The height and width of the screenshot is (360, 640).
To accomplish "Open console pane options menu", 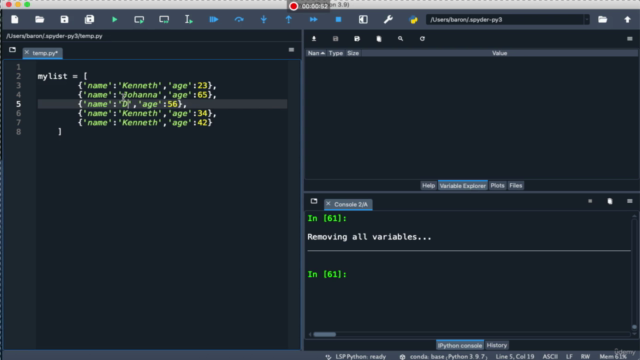I will 630,201.
